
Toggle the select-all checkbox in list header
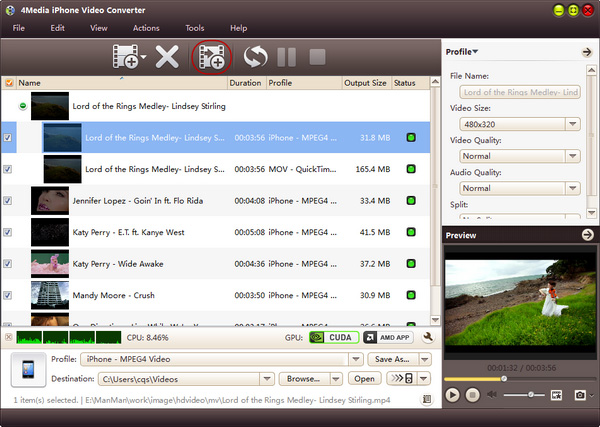9,83
